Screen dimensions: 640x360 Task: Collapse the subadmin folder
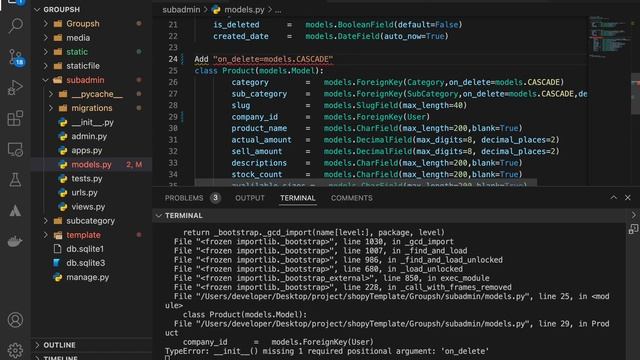80,80
